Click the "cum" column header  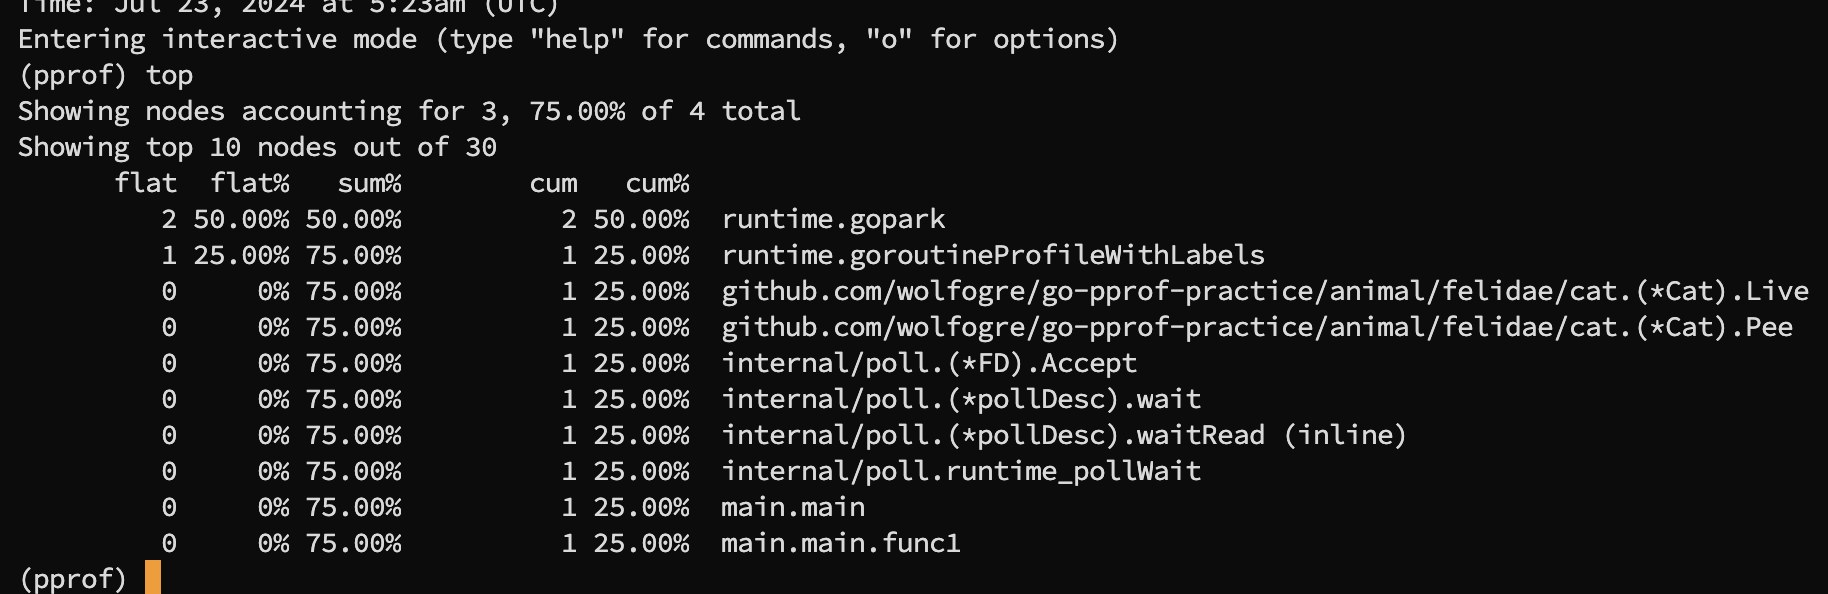pos(553,183)
